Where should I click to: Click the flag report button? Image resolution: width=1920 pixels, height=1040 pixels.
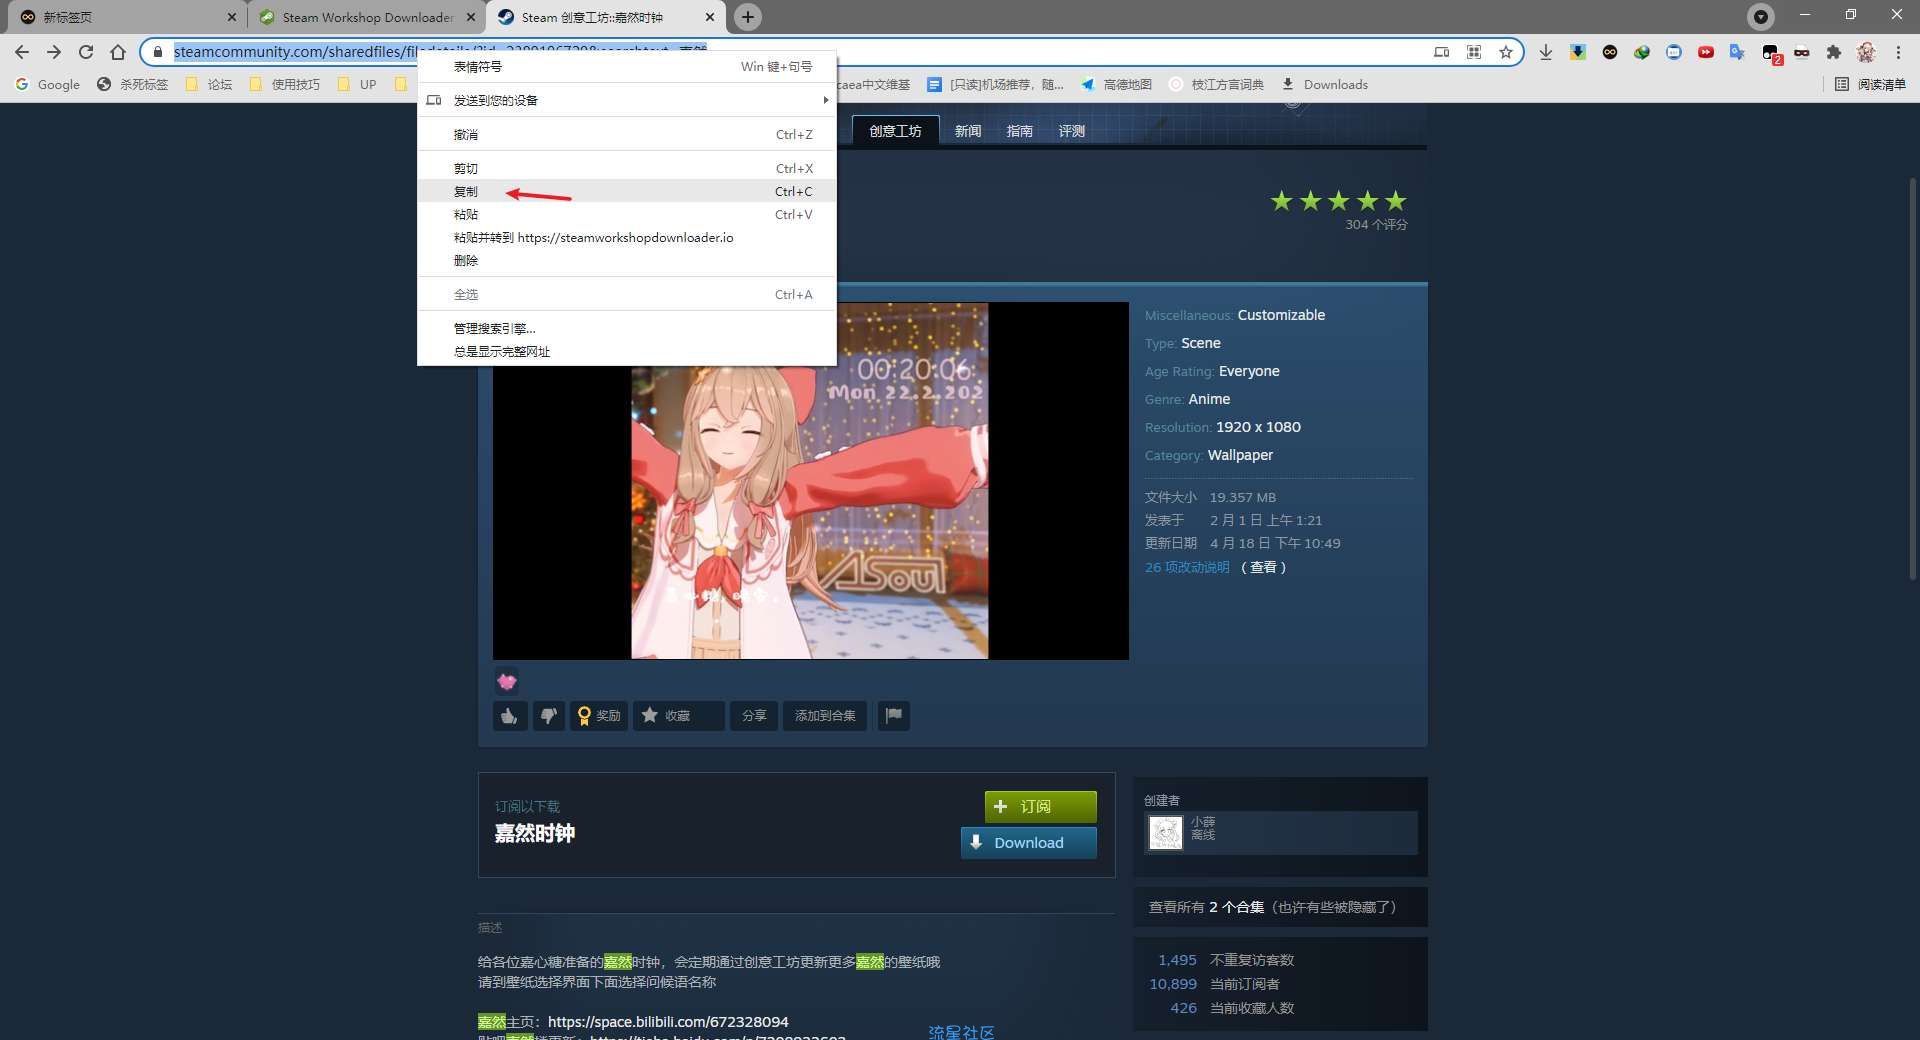(894, 716)
